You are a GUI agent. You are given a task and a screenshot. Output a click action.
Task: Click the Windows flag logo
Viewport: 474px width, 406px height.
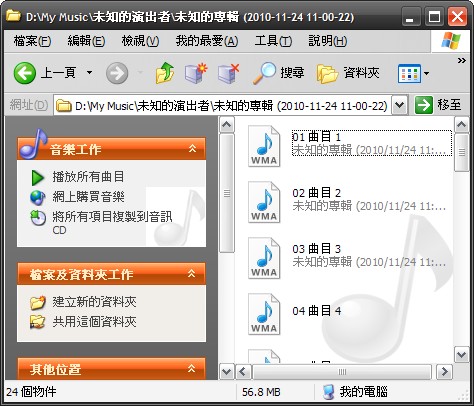click(x=451, y=41)
